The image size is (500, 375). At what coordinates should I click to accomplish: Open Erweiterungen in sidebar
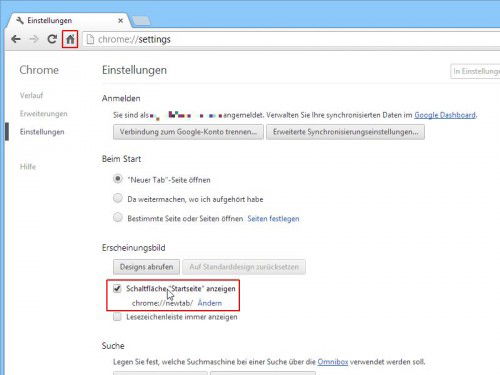click(43, 114)
